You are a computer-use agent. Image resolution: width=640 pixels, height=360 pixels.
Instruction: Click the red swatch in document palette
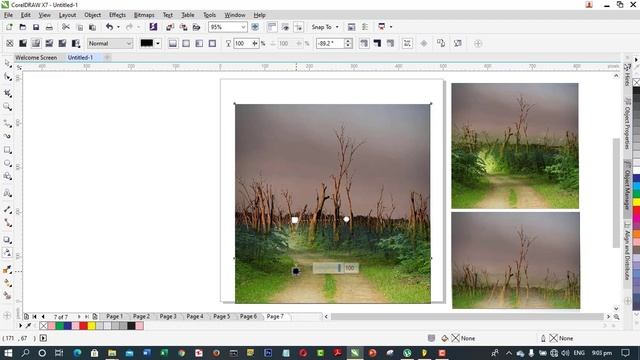tap(83, 326)
